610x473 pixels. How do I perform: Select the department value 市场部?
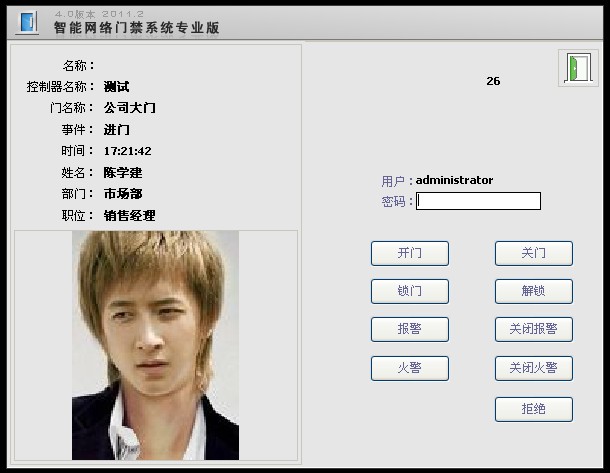(x=123, y=194)
